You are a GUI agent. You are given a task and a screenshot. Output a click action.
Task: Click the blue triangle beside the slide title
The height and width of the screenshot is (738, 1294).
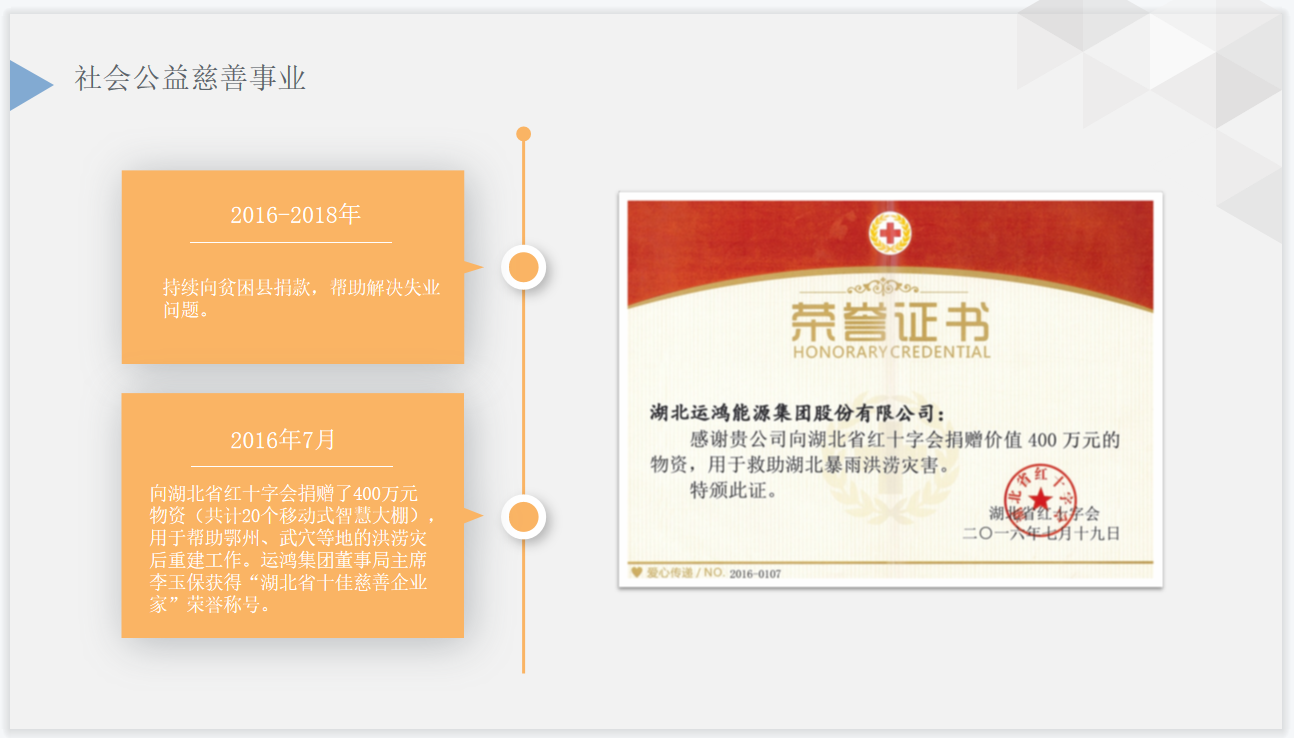(x=28, y=85)
